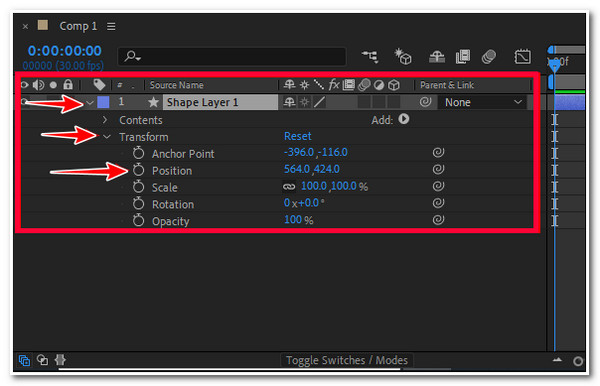The width and height of the screenshot is (600, 386).
Task: Edit the Position value 564.0,424.0
Action: pos(311,169)
